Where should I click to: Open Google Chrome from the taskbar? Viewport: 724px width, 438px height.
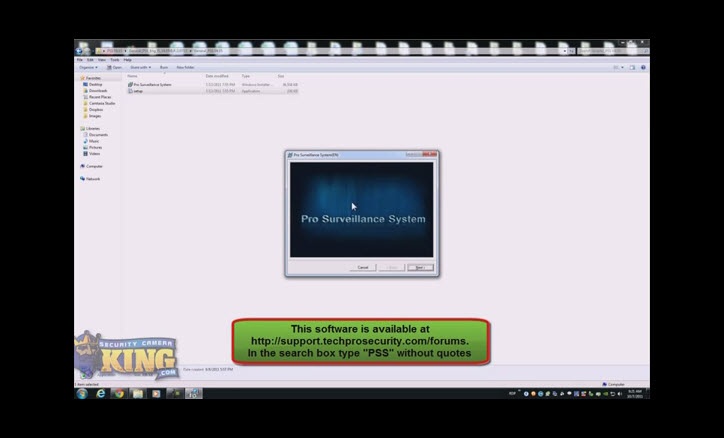119,394
